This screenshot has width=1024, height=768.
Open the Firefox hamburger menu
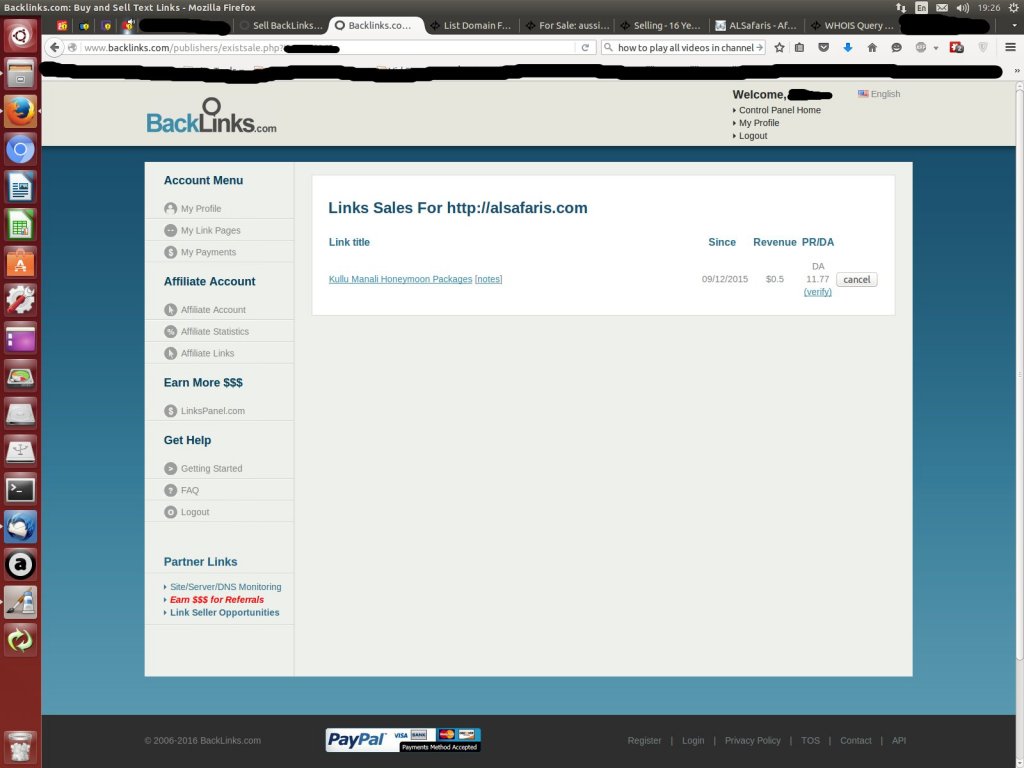[1010, 48]
